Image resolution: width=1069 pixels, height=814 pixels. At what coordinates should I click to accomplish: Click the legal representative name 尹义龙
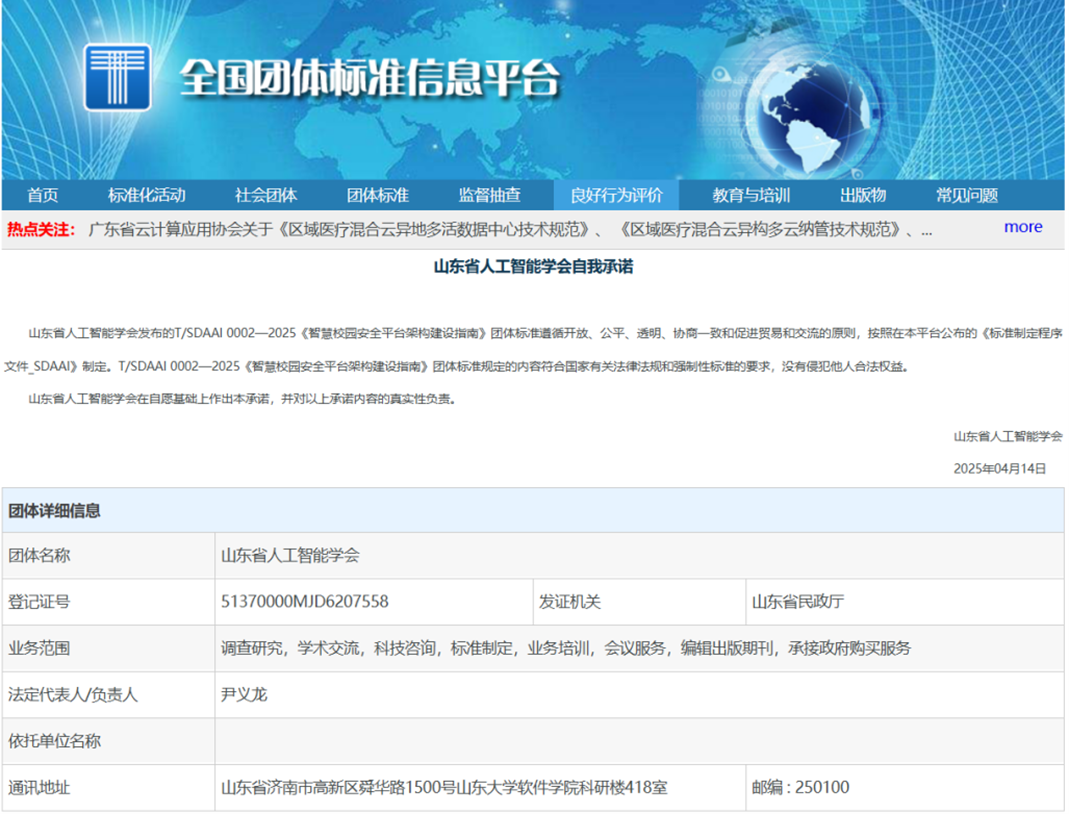tap(244, 695)
